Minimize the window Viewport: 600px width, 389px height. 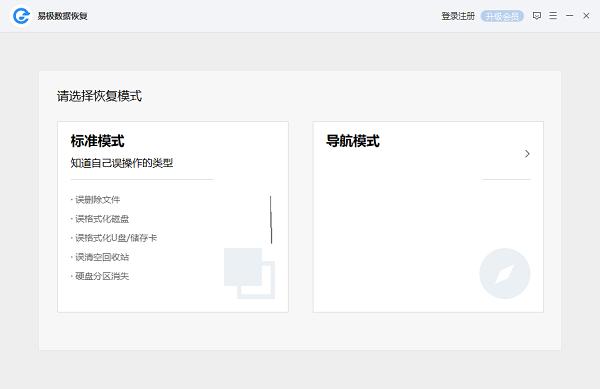click(569, 16)
